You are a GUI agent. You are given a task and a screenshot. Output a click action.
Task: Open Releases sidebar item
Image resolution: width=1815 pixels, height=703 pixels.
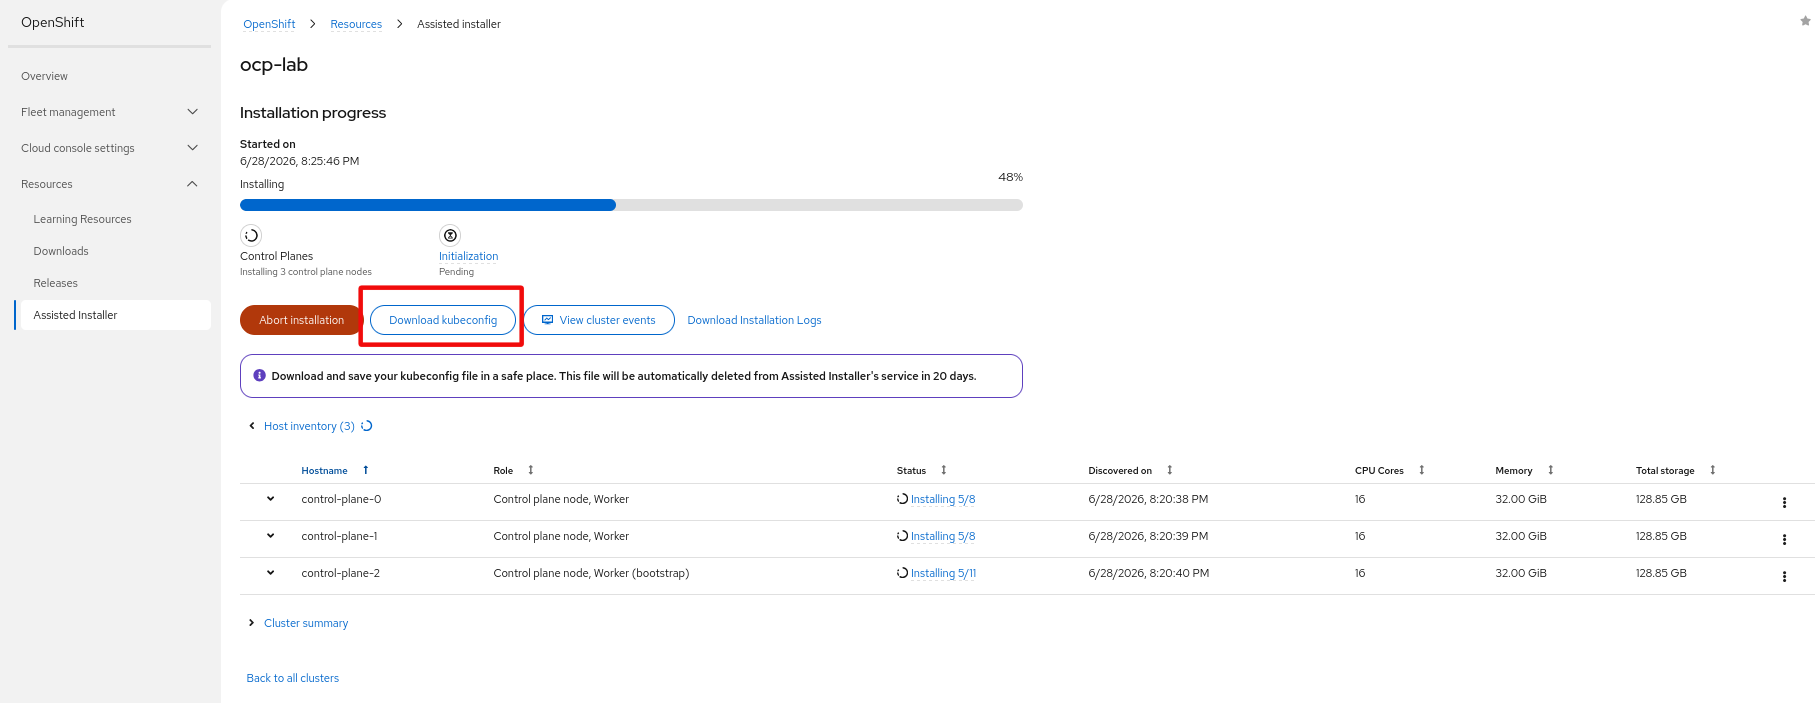click(x=55, y=283)
